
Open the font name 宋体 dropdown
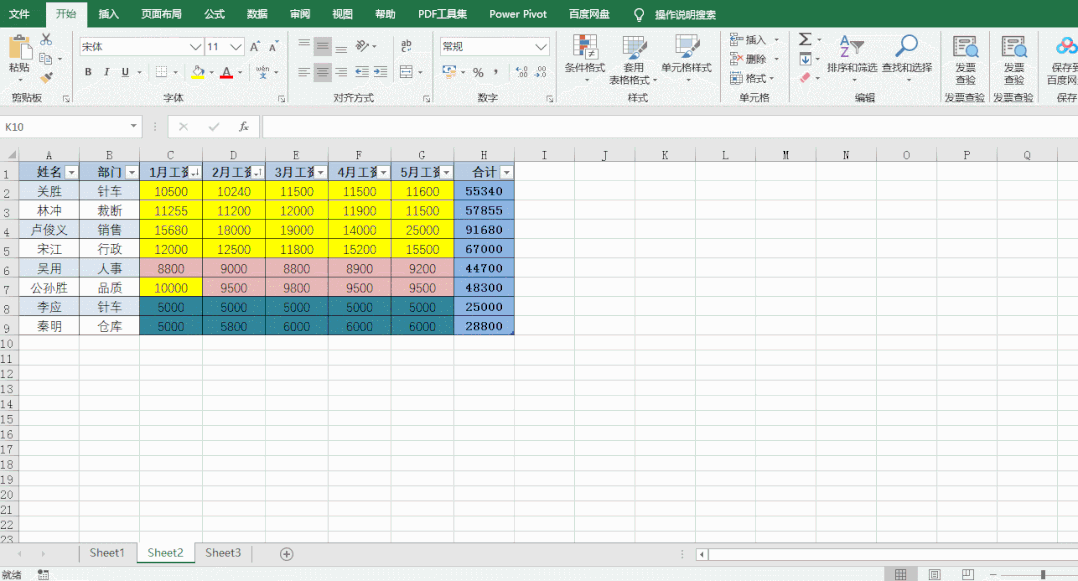pyautogui.click(x=195, y=47)
